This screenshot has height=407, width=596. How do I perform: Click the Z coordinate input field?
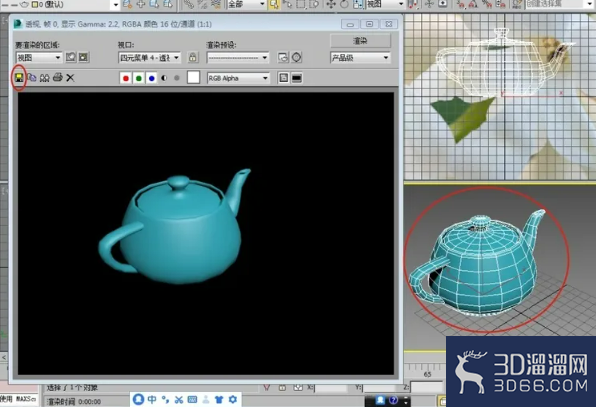[427, 388]
